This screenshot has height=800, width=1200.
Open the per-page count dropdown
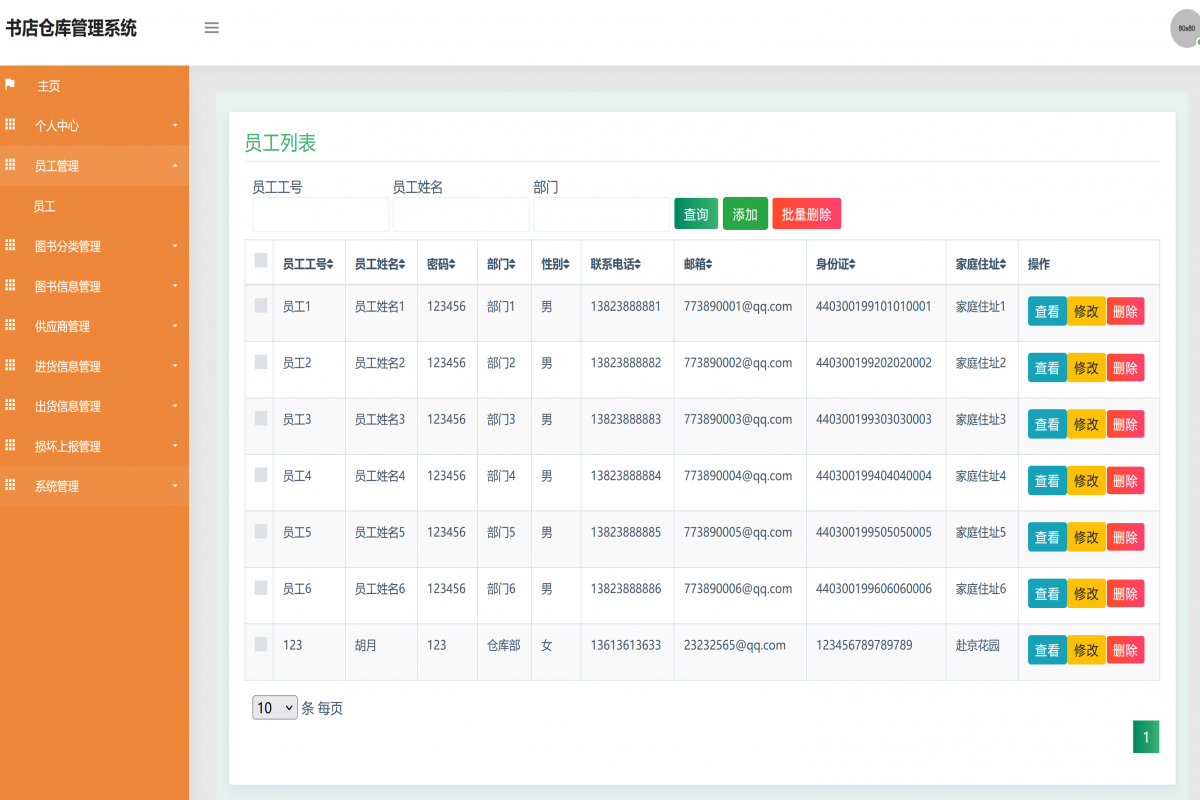(x=274, y=707)
